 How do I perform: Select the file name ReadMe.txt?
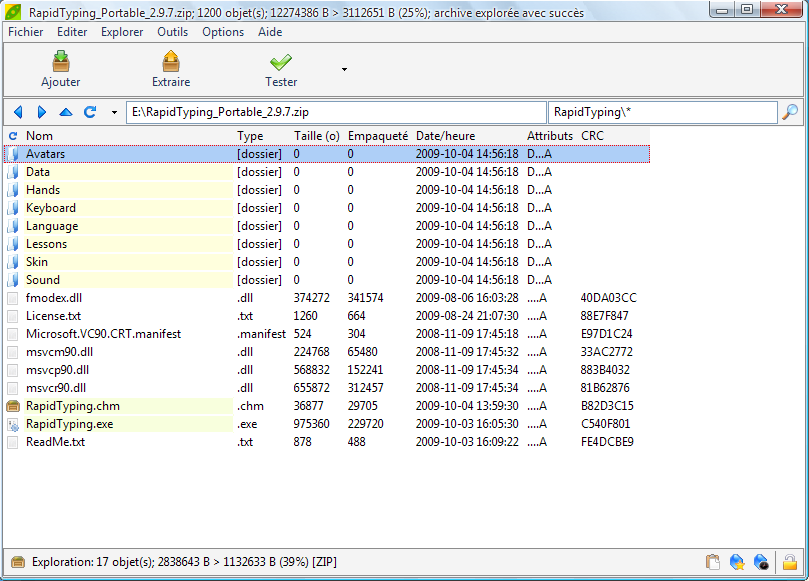[x=55, y=442]
